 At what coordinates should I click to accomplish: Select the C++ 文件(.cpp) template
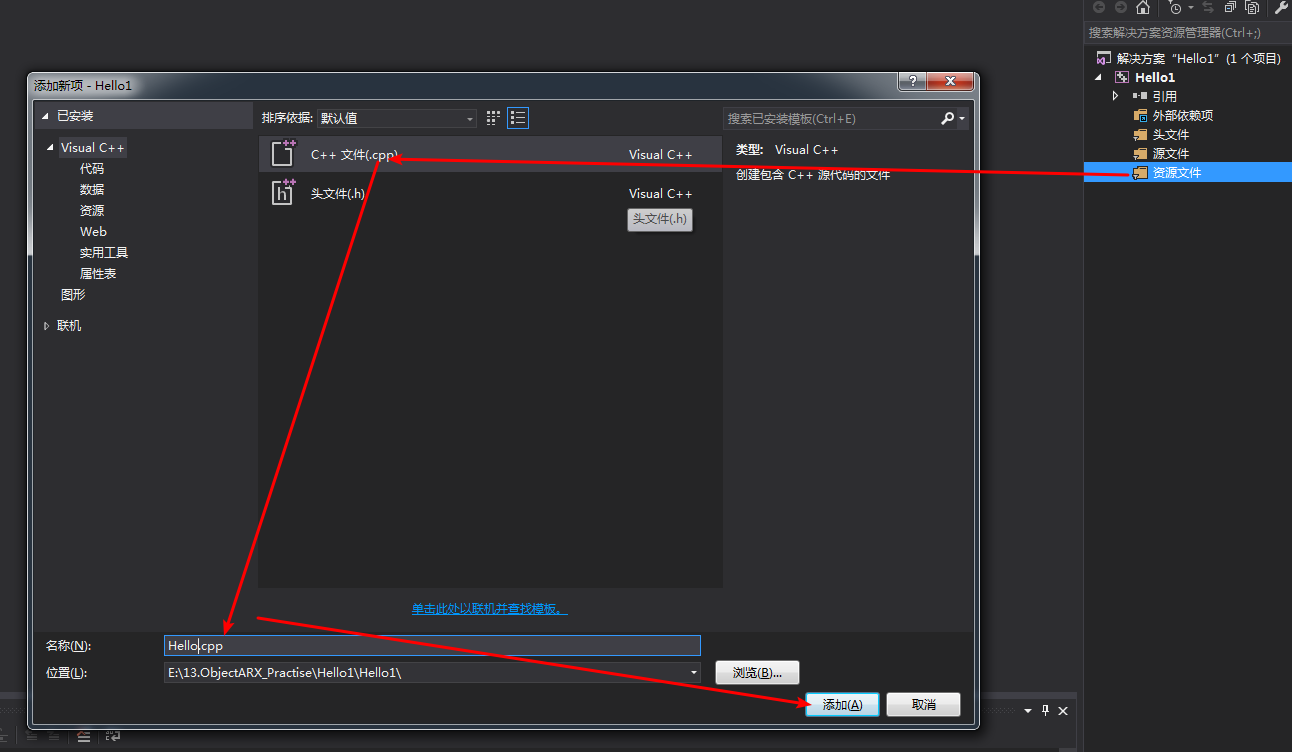pyautogui.click(x=354, y=155)
